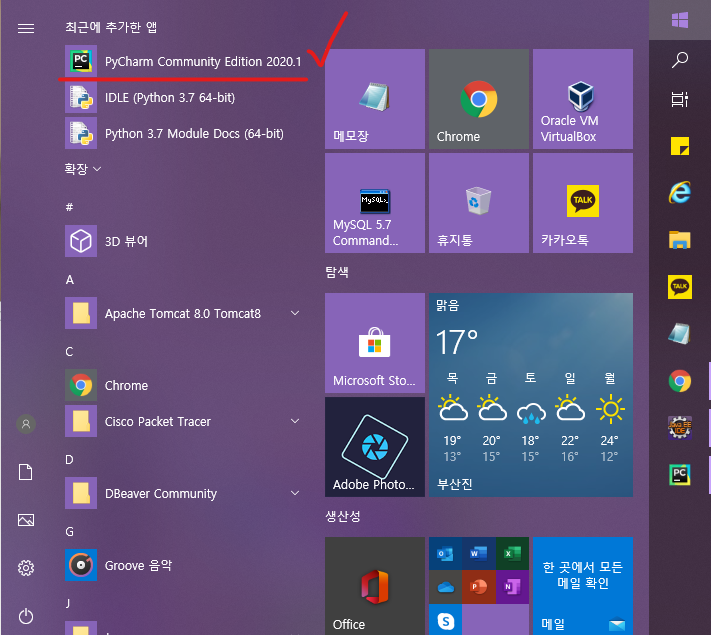
Task: Open the 카카오톡 tile
Action: [583, 203]
